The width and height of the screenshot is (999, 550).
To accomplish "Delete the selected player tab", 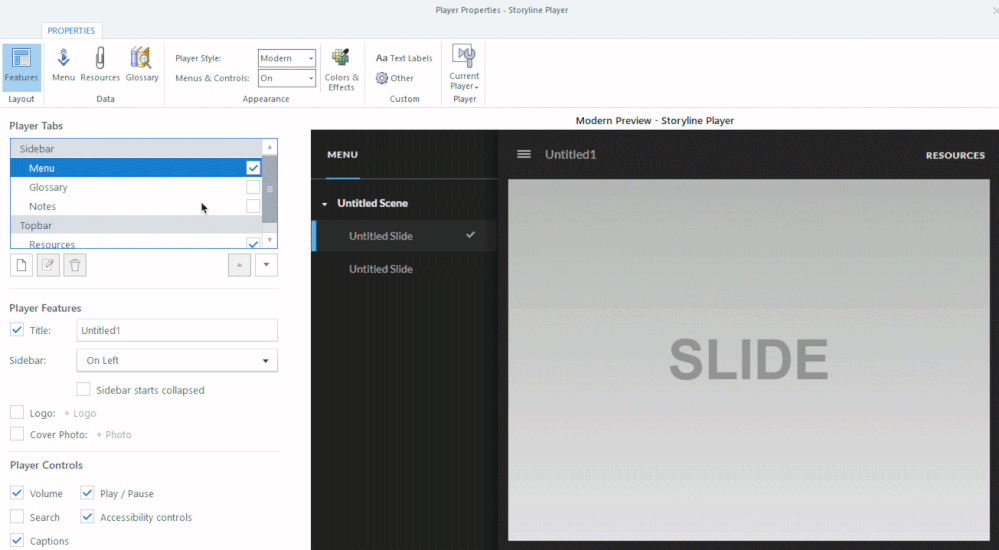I will click(x=75, y=265).
